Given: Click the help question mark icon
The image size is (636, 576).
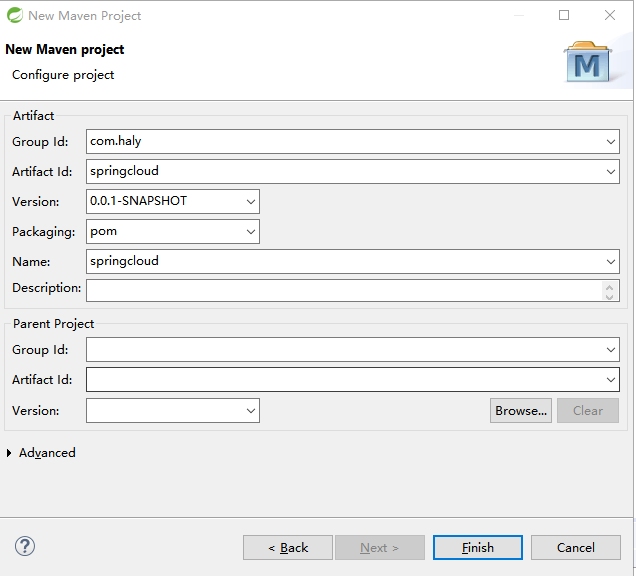Looking at the screenshot, I should tap(25, 546).
